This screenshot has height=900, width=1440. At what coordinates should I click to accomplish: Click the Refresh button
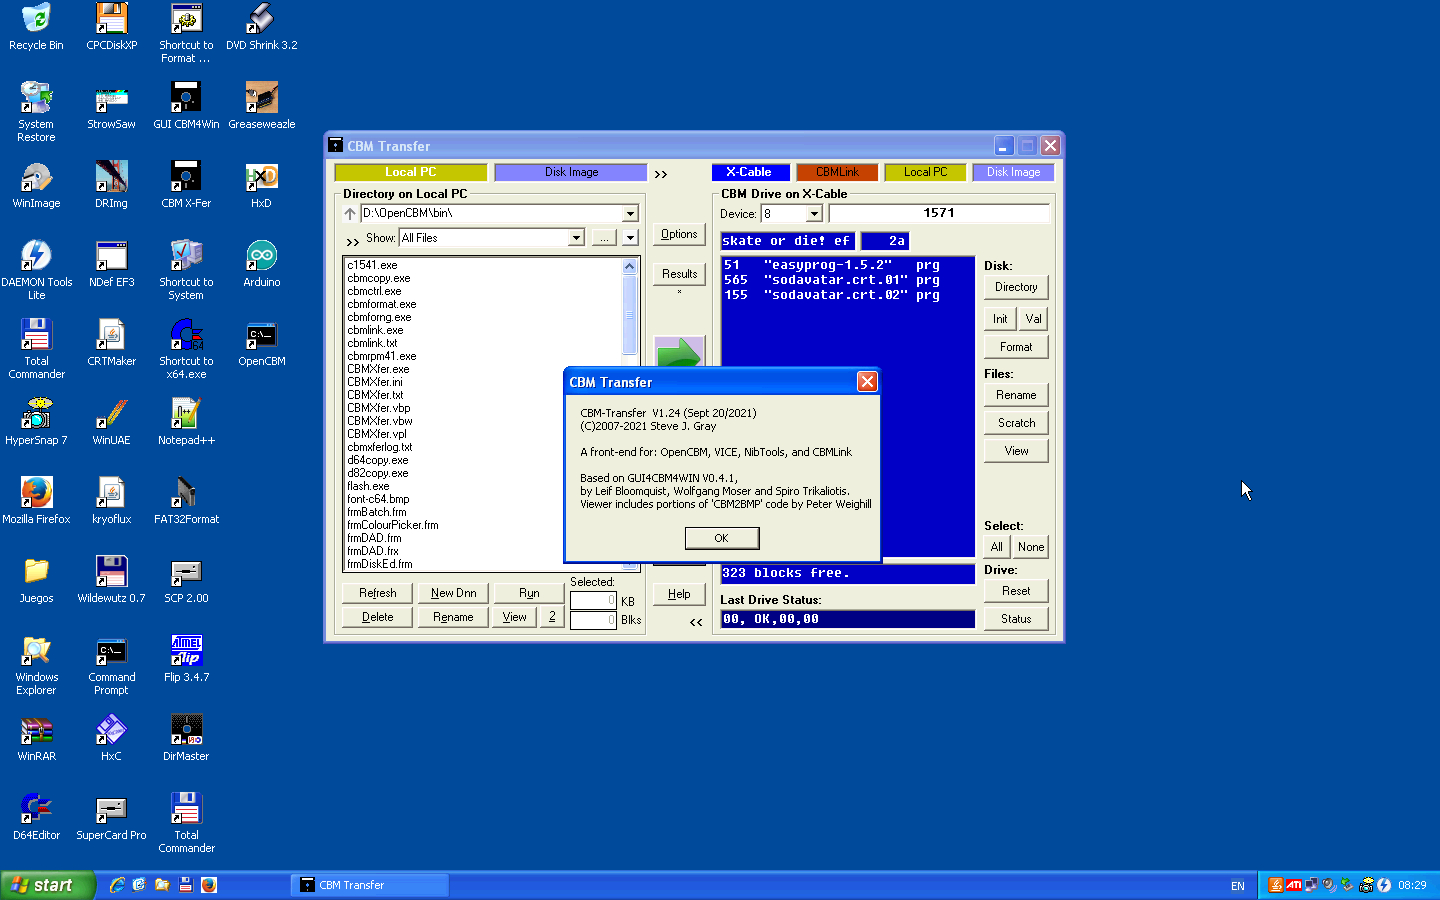[378, 593]
